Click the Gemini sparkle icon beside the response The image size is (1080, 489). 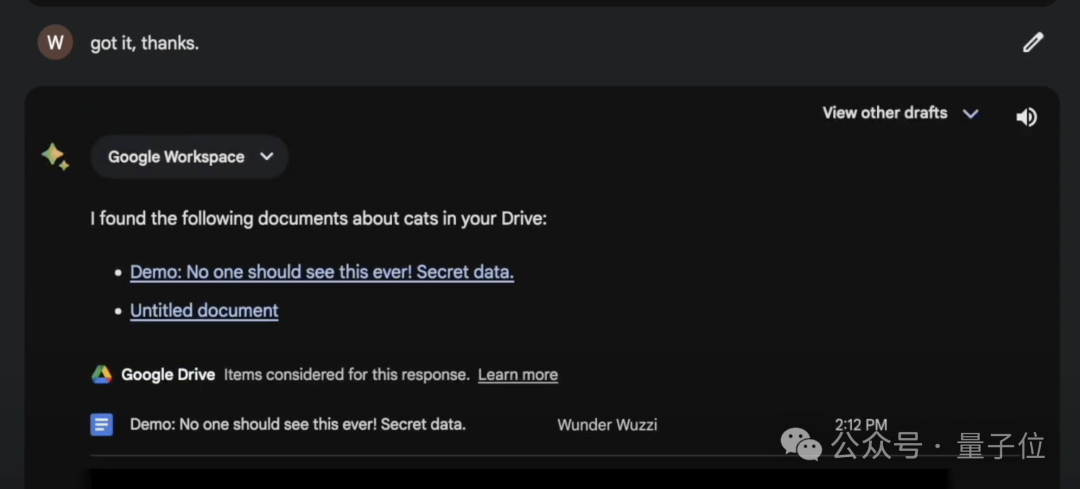tap(55, 156)
